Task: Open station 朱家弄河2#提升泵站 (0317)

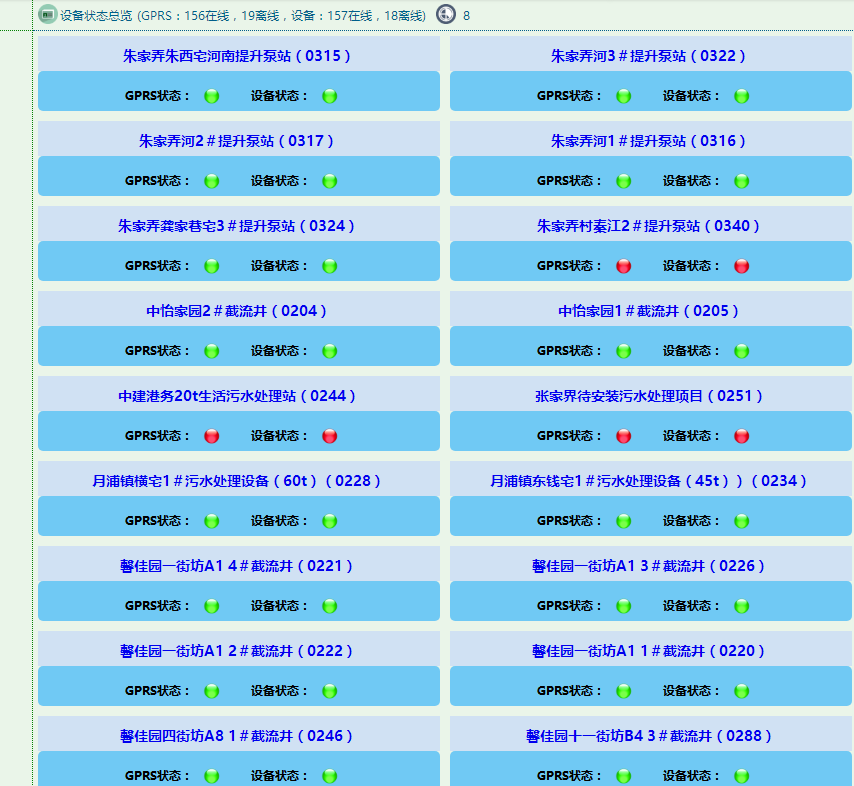Action: coord(236,141)
